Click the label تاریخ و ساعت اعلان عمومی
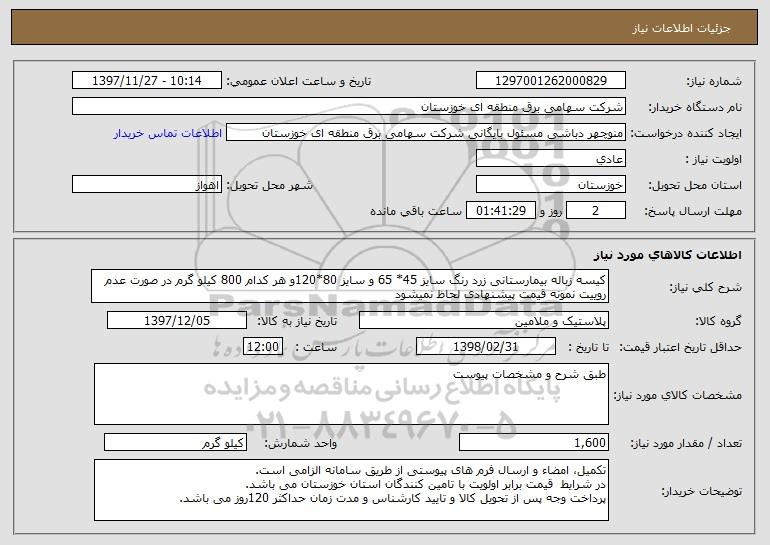The image size is (770, 545). coord(299,81)
